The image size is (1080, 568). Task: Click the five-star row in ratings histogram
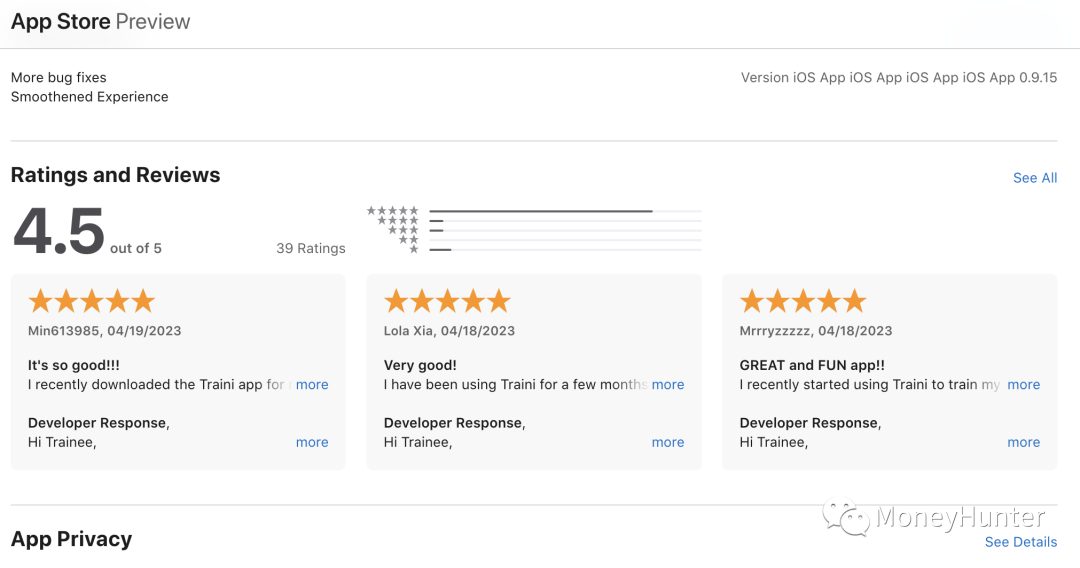(534, 211)
